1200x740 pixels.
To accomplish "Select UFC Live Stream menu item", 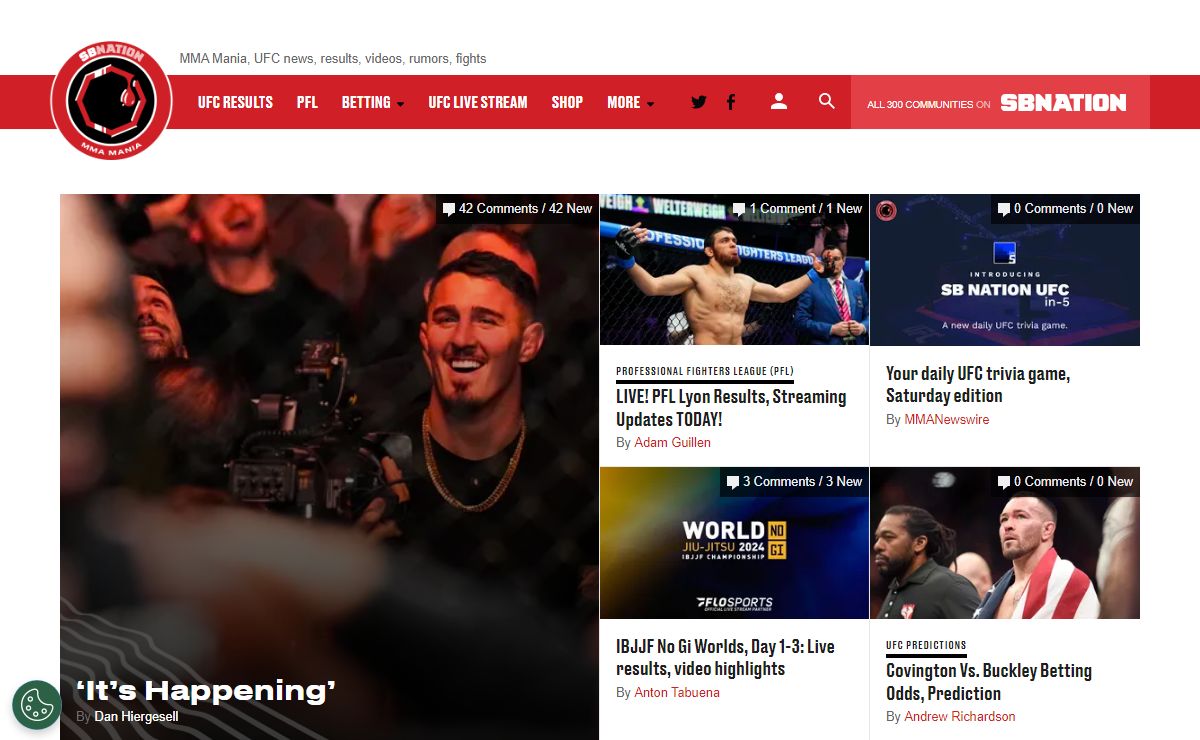I will tap(477, 102).
